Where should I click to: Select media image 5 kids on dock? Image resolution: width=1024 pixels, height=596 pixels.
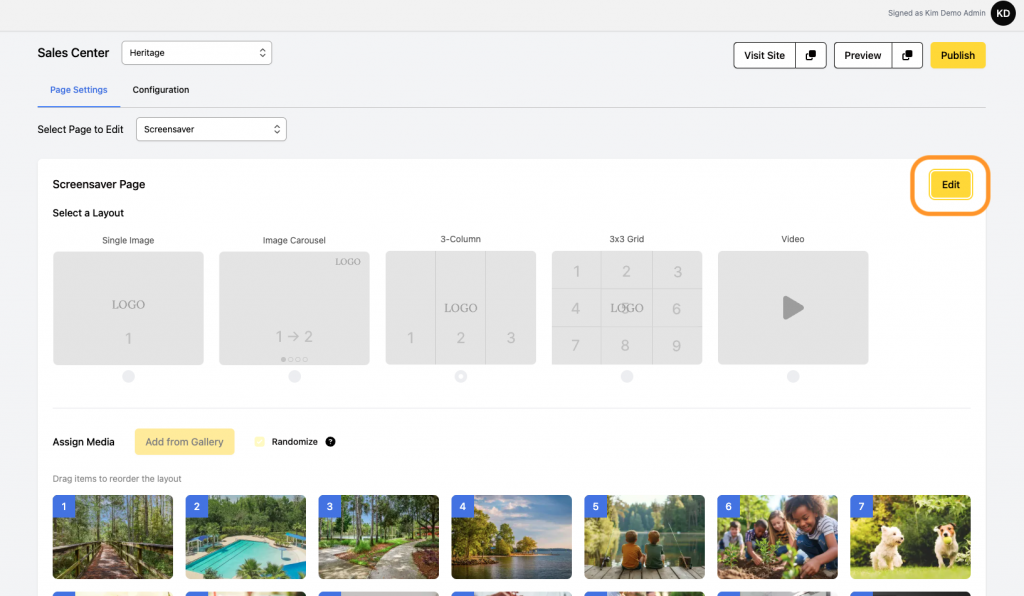pos(645,537)
